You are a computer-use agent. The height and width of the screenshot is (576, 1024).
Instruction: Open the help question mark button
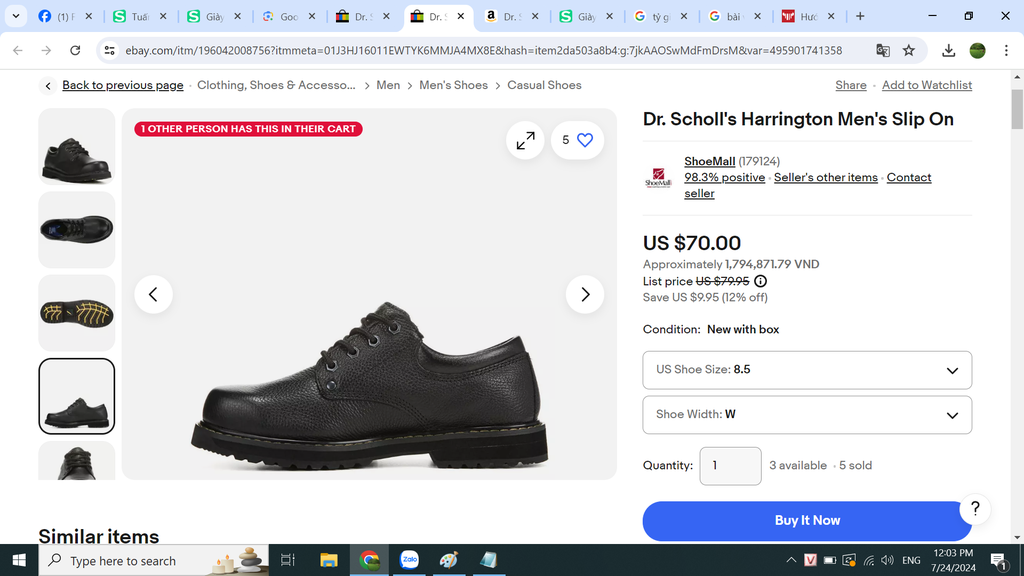975,509
